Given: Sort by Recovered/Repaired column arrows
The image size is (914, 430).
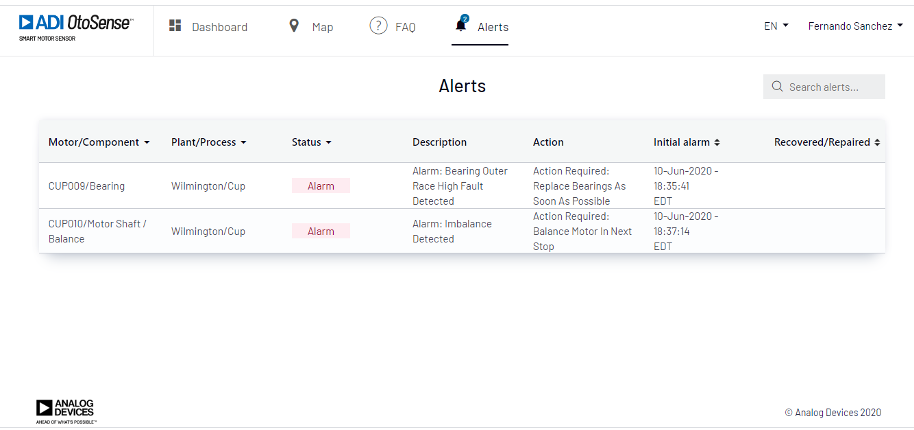Looking at the screenshot, I should [877, 142].
